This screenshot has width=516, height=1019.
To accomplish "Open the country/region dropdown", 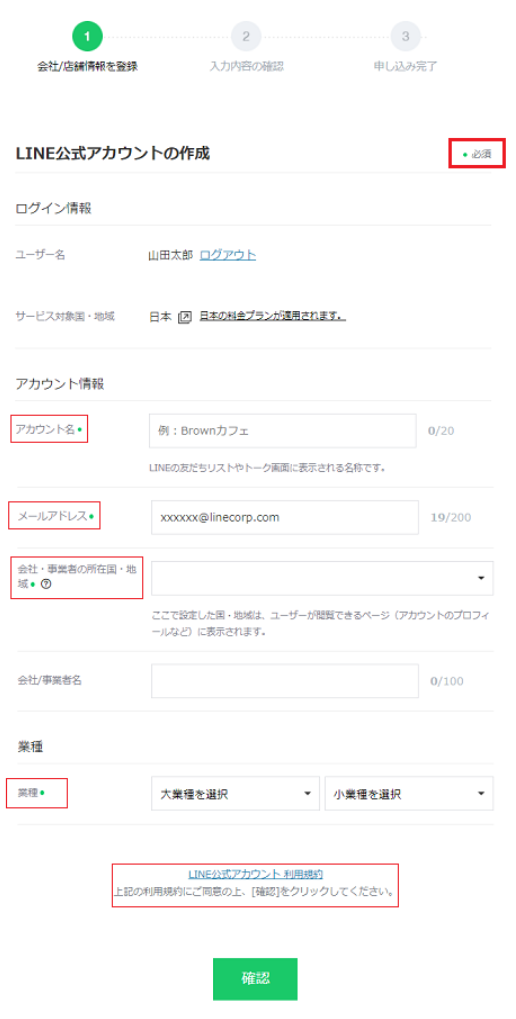I will point(322,578).
